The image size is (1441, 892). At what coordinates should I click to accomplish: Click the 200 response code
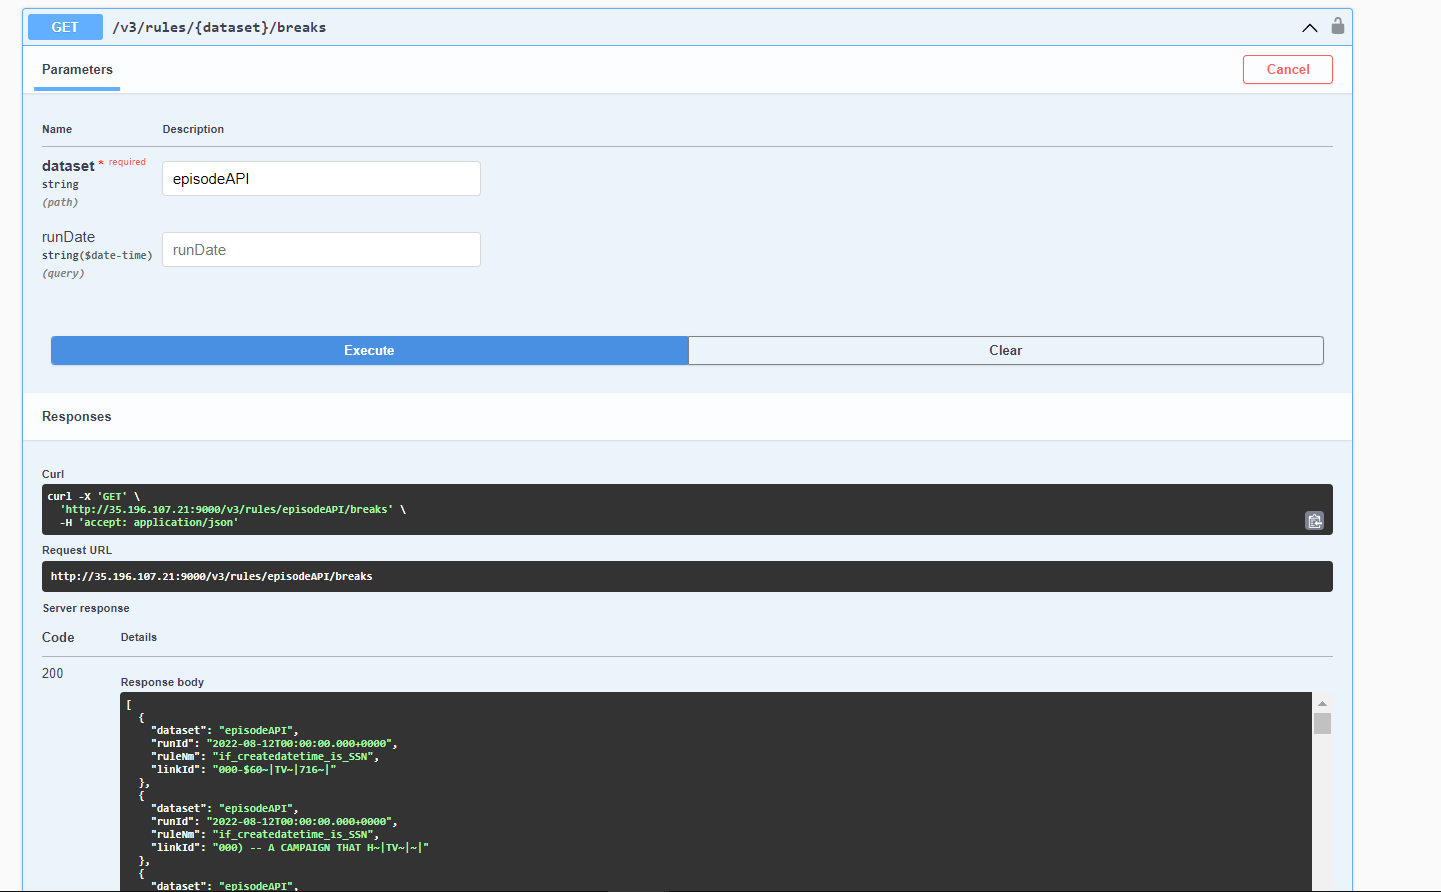pyautogui.click(x=52, y=674)
